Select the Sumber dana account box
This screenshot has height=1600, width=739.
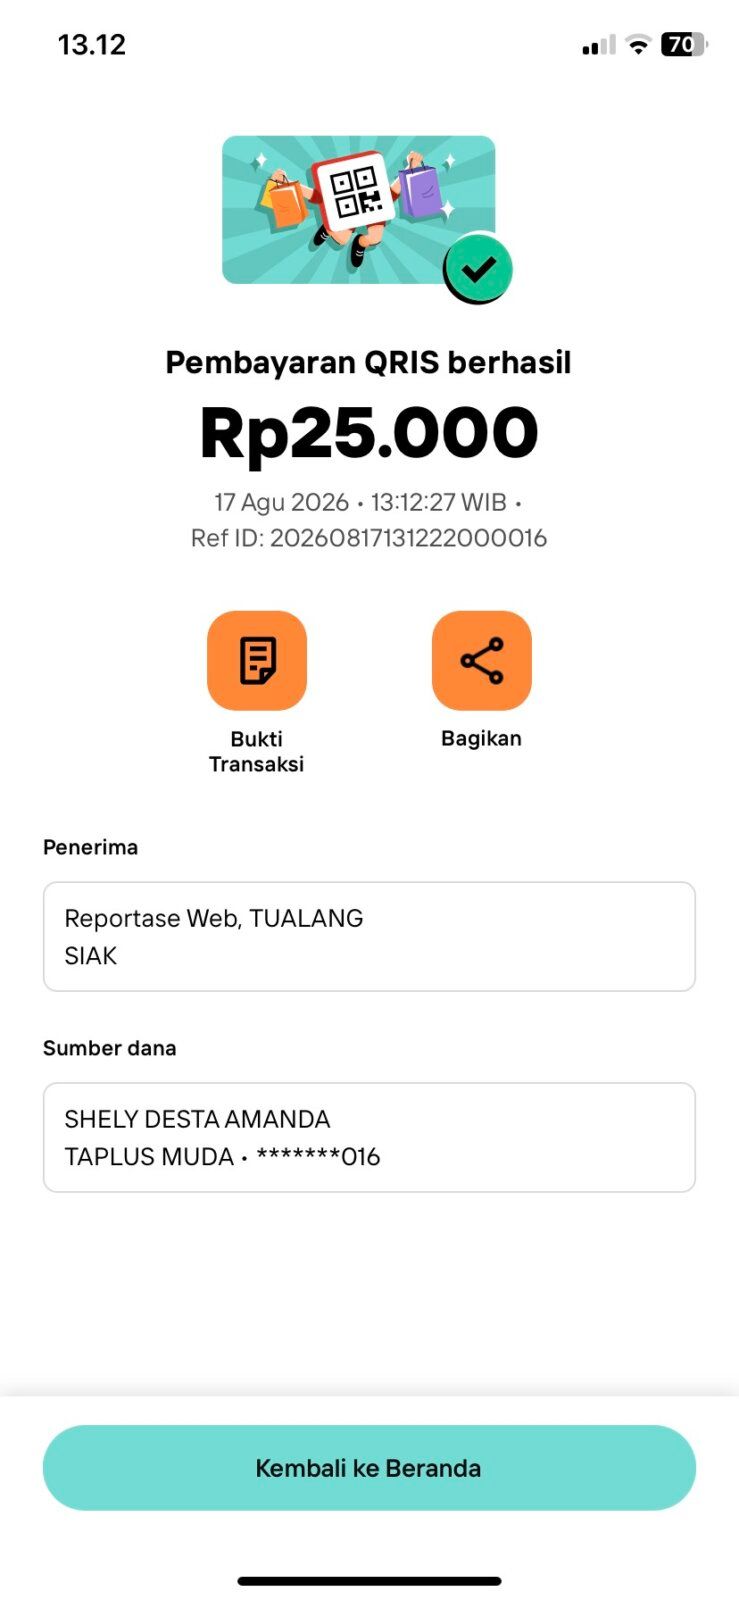(x=369, y=1137)
